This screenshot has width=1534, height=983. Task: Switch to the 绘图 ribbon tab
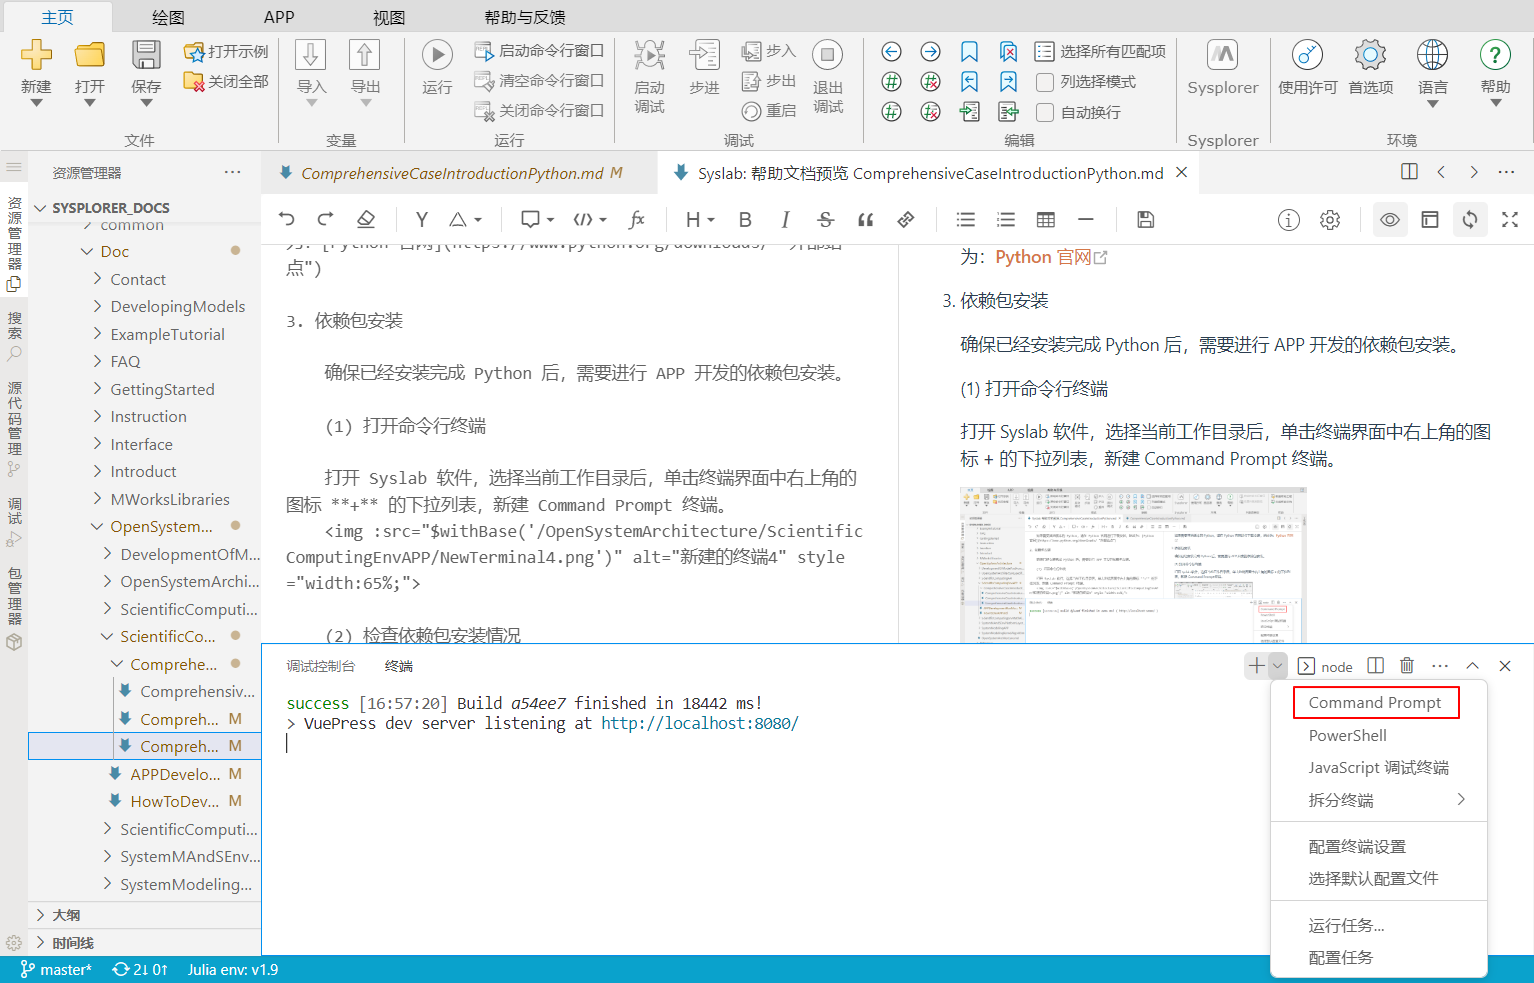tap(168, 17)
